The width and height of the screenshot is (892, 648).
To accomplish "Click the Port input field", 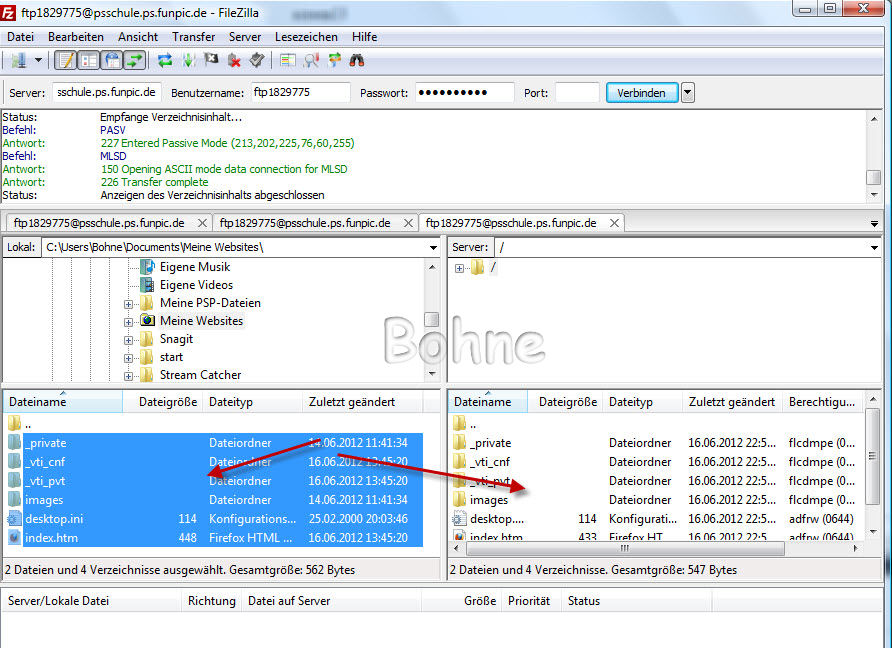I will click(x=577, y=93).
